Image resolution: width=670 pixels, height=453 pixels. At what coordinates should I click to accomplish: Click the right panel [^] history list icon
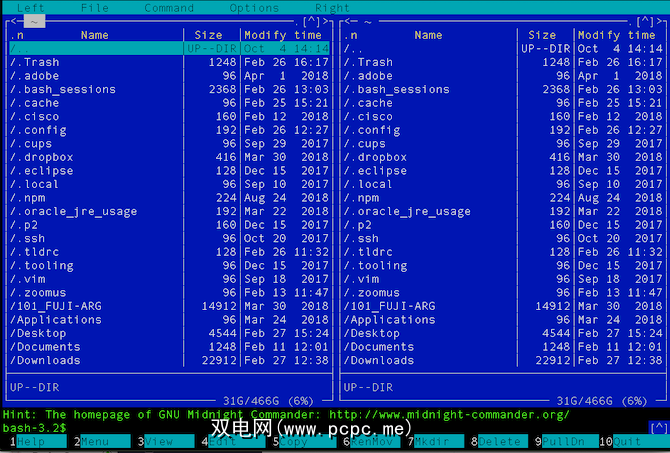coord(645,21)
